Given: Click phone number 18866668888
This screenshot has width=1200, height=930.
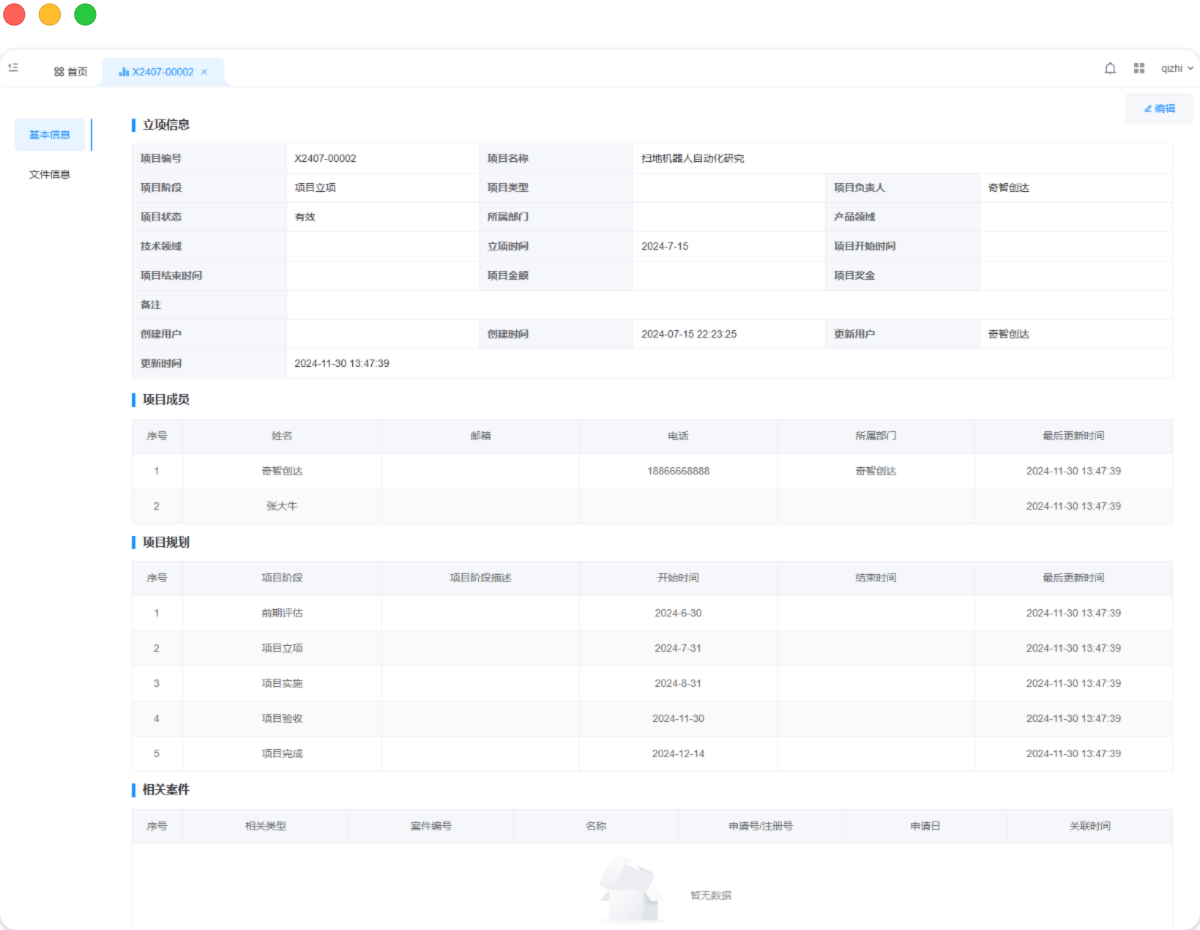Looking at the screenshot, I should tap(678, 471).
